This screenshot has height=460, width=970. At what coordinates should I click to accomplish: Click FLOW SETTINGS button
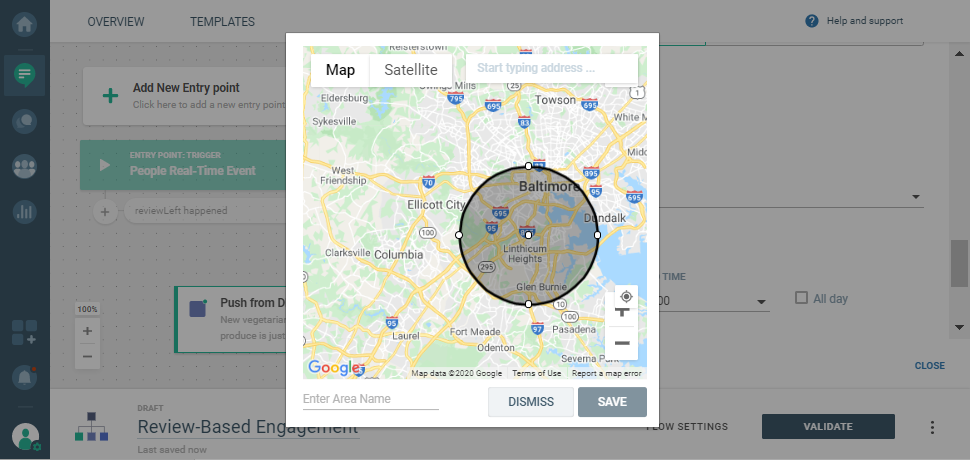point(687,427)
